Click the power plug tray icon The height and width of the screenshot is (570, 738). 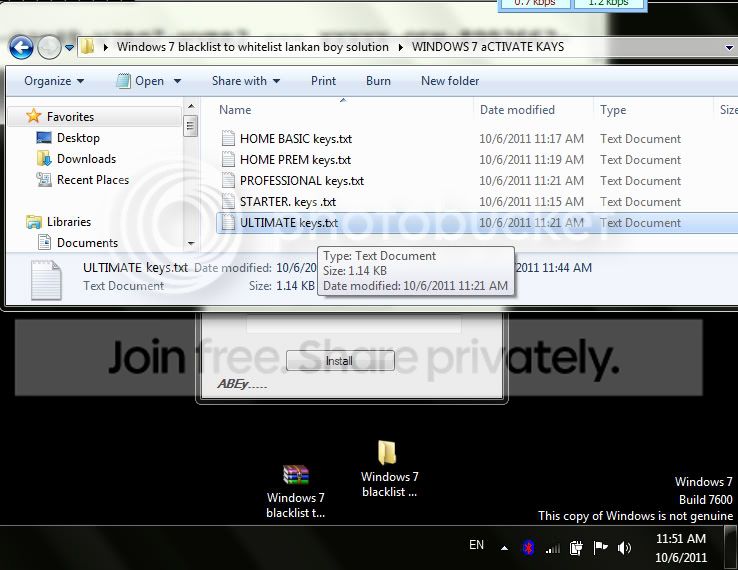click(x=576, y=547)
